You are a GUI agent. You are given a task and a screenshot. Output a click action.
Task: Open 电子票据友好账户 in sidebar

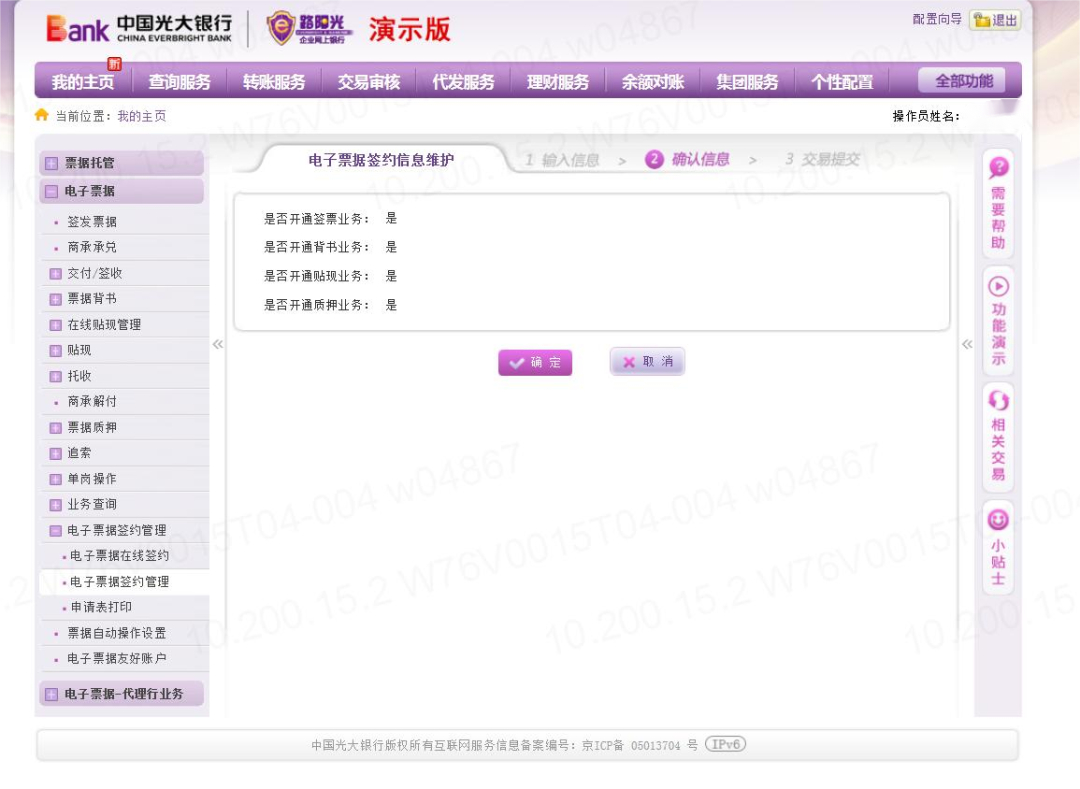pos(116,659)
